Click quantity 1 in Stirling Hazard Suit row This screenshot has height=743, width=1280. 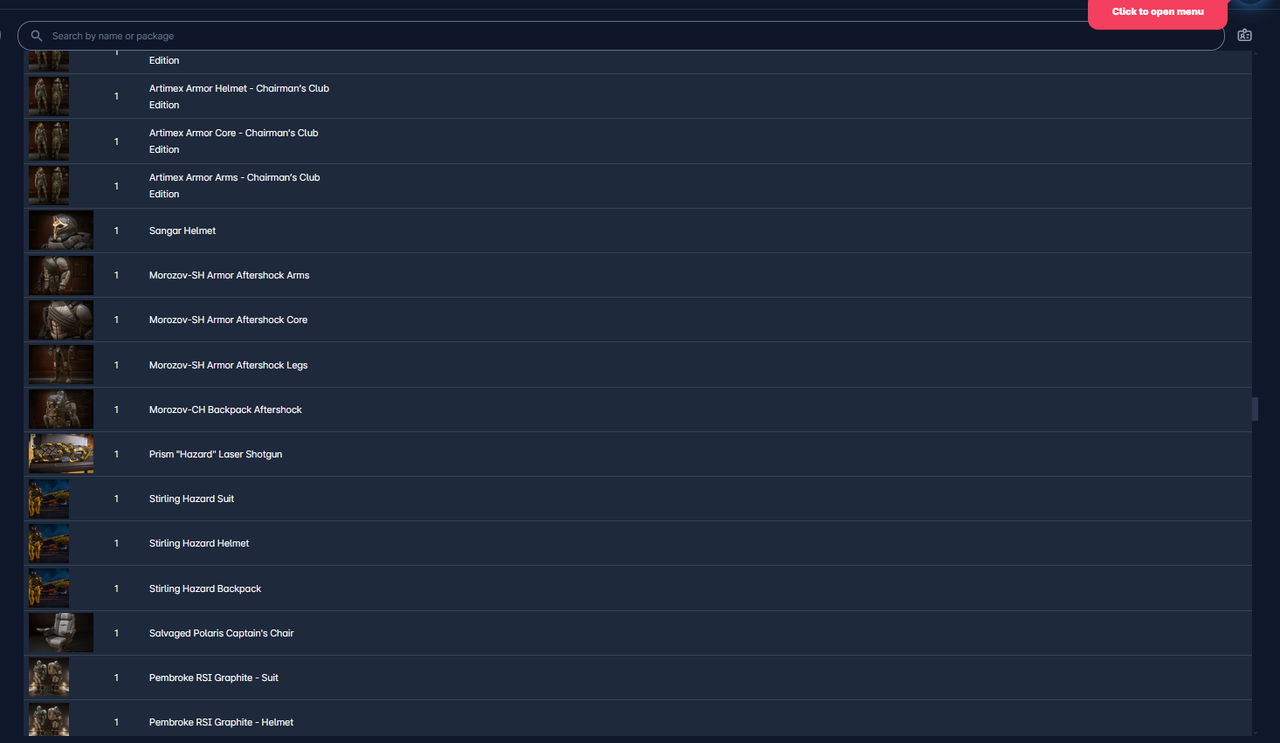click(116, 499)
